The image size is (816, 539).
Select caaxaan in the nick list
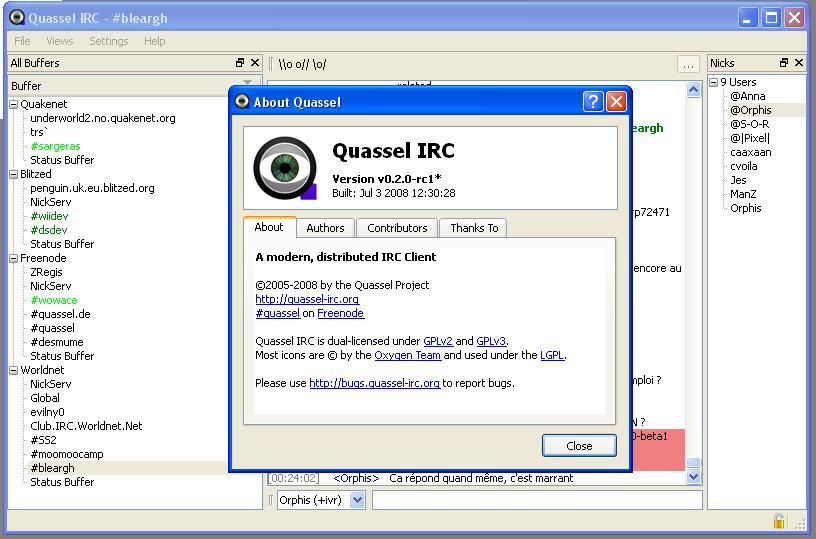750,152
